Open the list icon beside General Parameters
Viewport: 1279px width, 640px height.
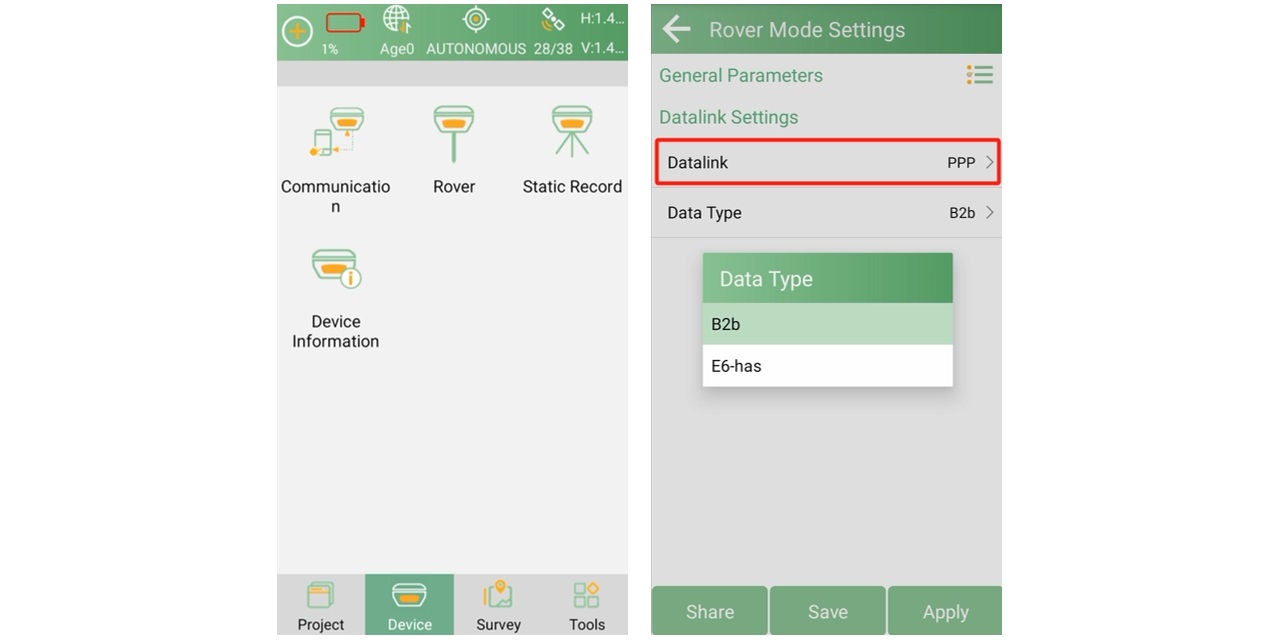pos(979,75)
